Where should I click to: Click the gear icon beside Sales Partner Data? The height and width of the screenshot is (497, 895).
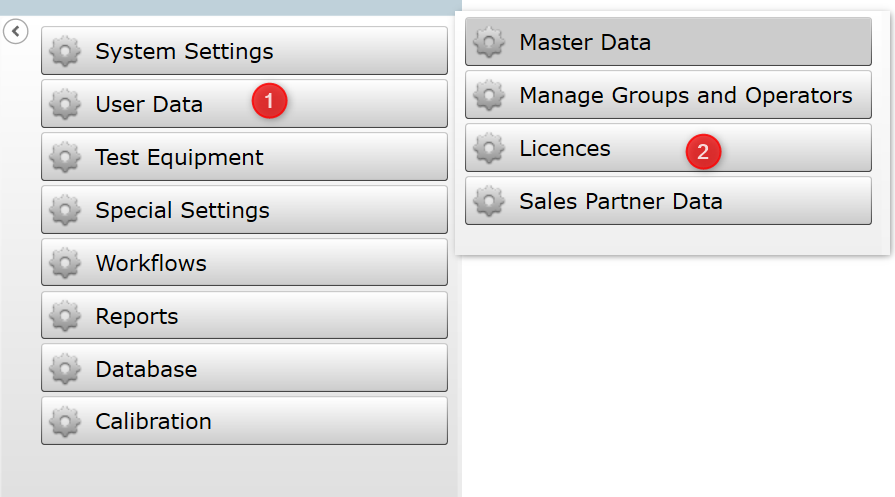pos(489,201)
